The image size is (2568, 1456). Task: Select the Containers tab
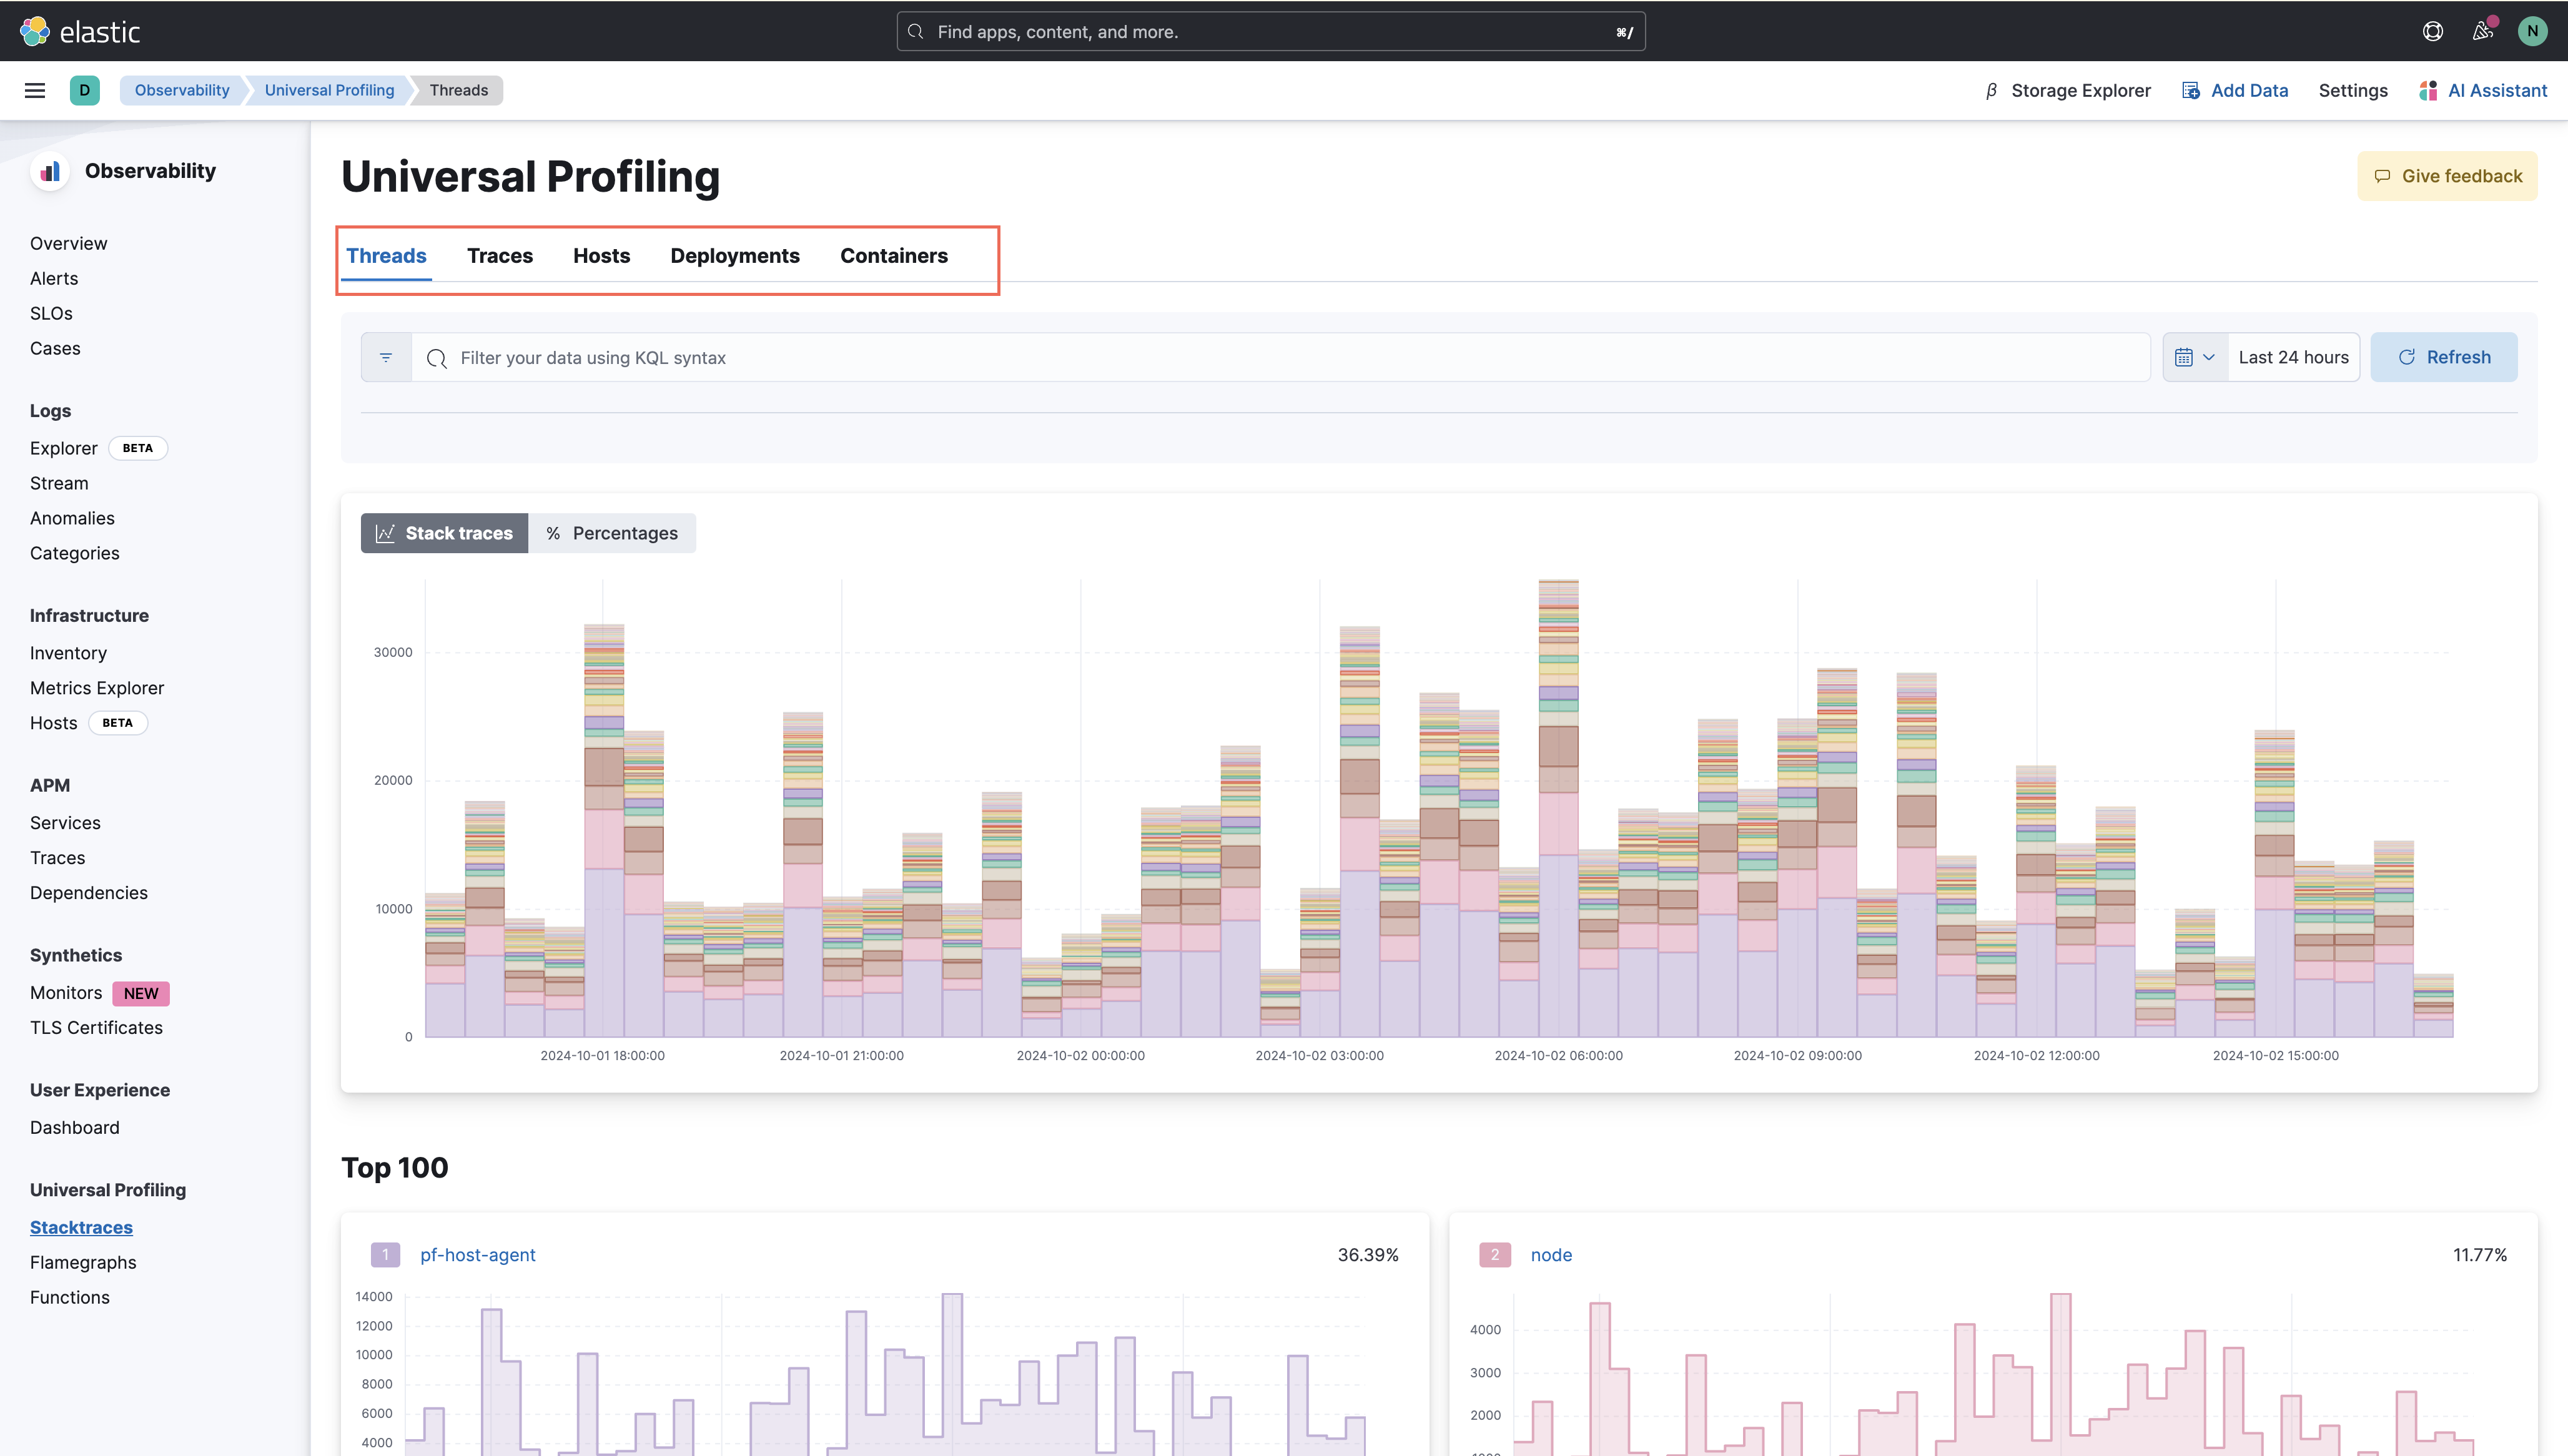point(894,256)
